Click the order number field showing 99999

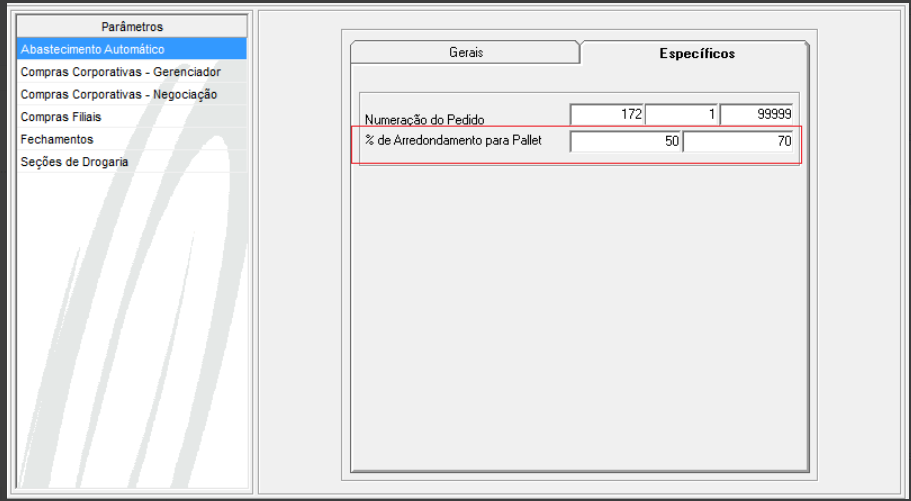pos(756,114)
